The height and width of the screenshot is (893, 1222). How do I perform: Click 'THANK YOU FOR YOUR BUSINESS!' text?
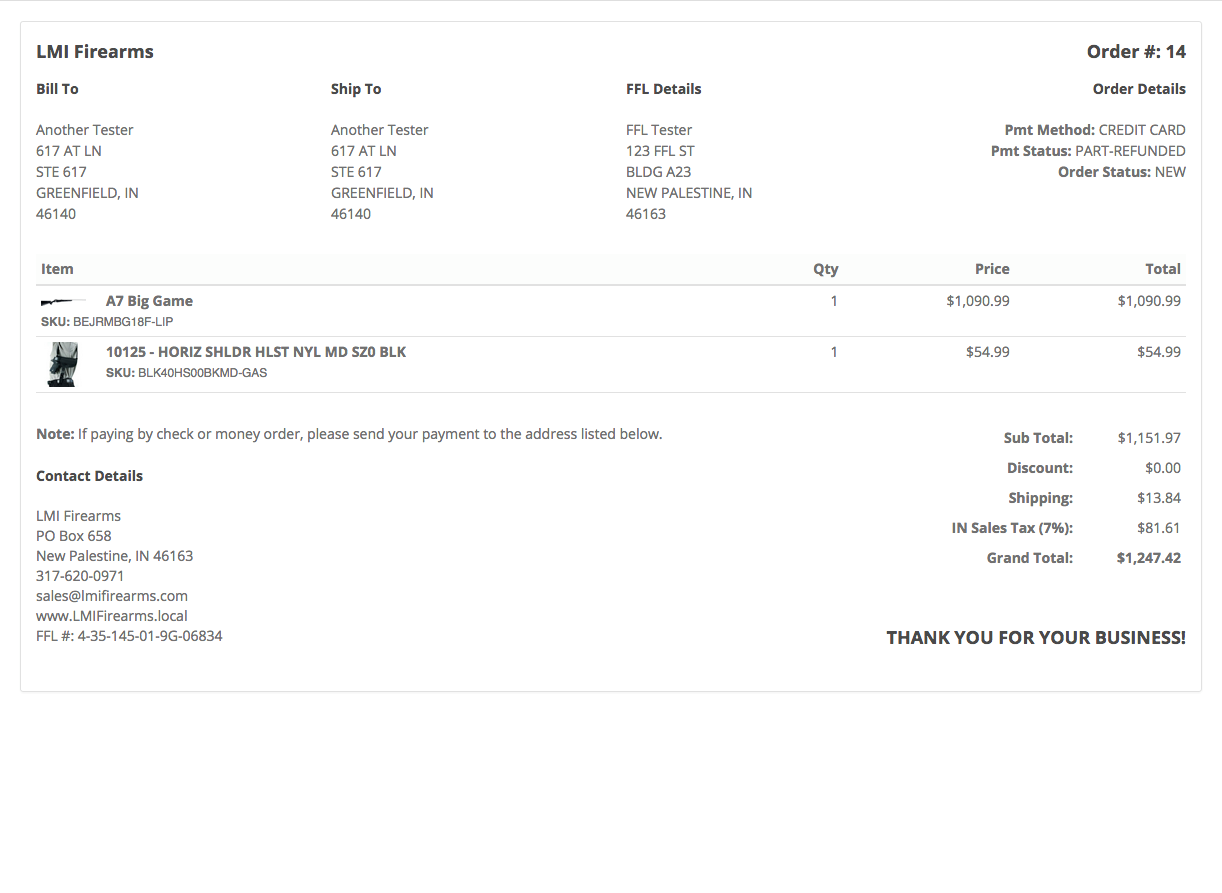(1036, 638)
